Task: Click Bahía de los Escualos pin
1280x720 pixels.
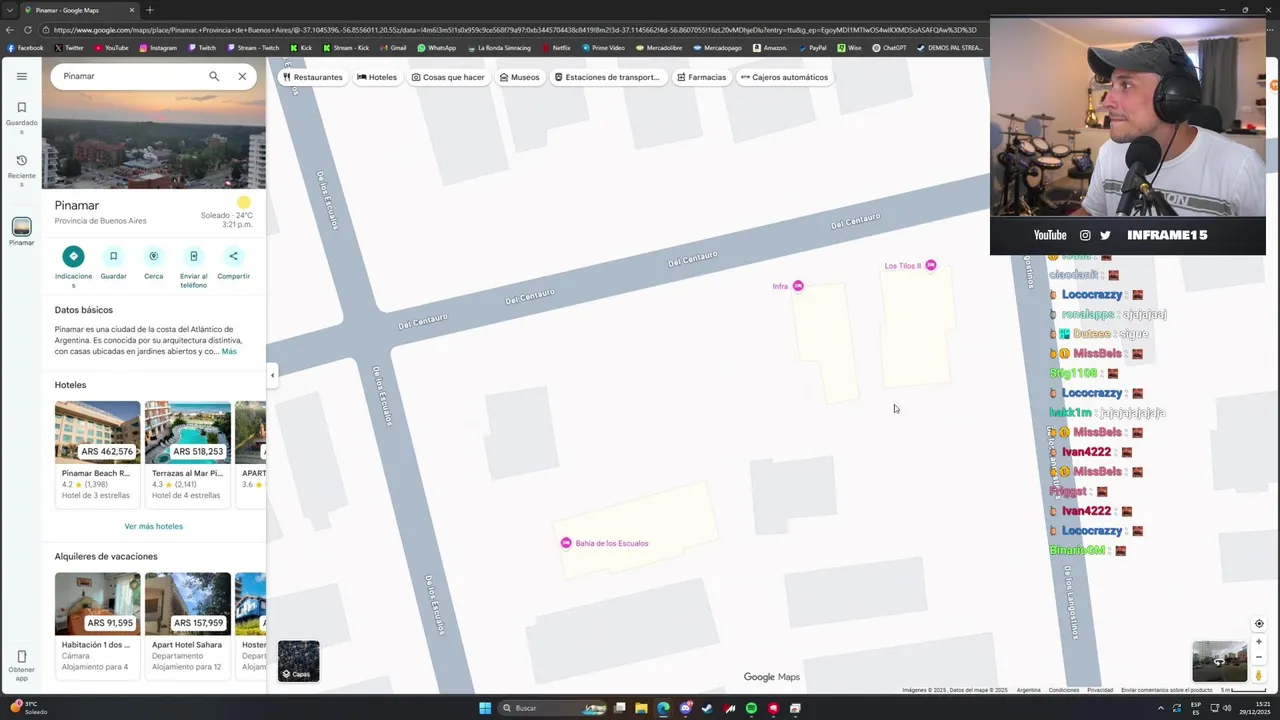Action: (x=566, y=543)
